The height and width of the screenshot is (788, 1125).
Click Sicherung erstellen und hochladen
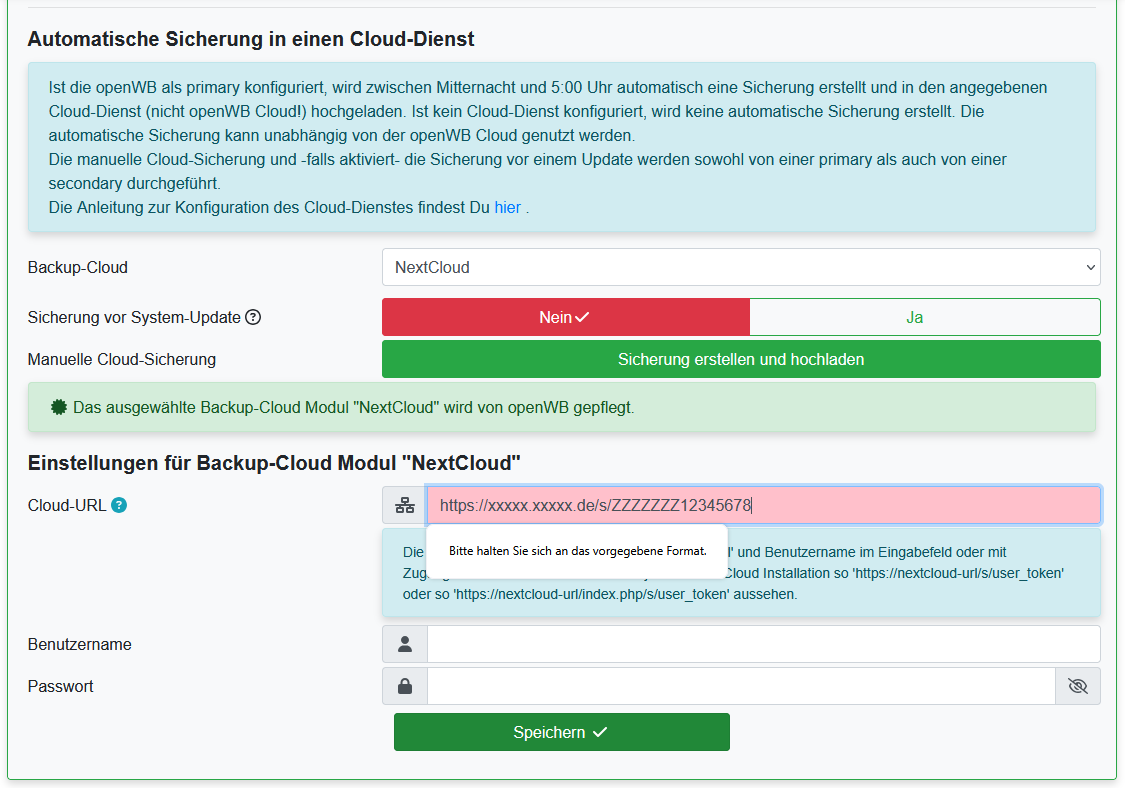(x=740, y=360)
